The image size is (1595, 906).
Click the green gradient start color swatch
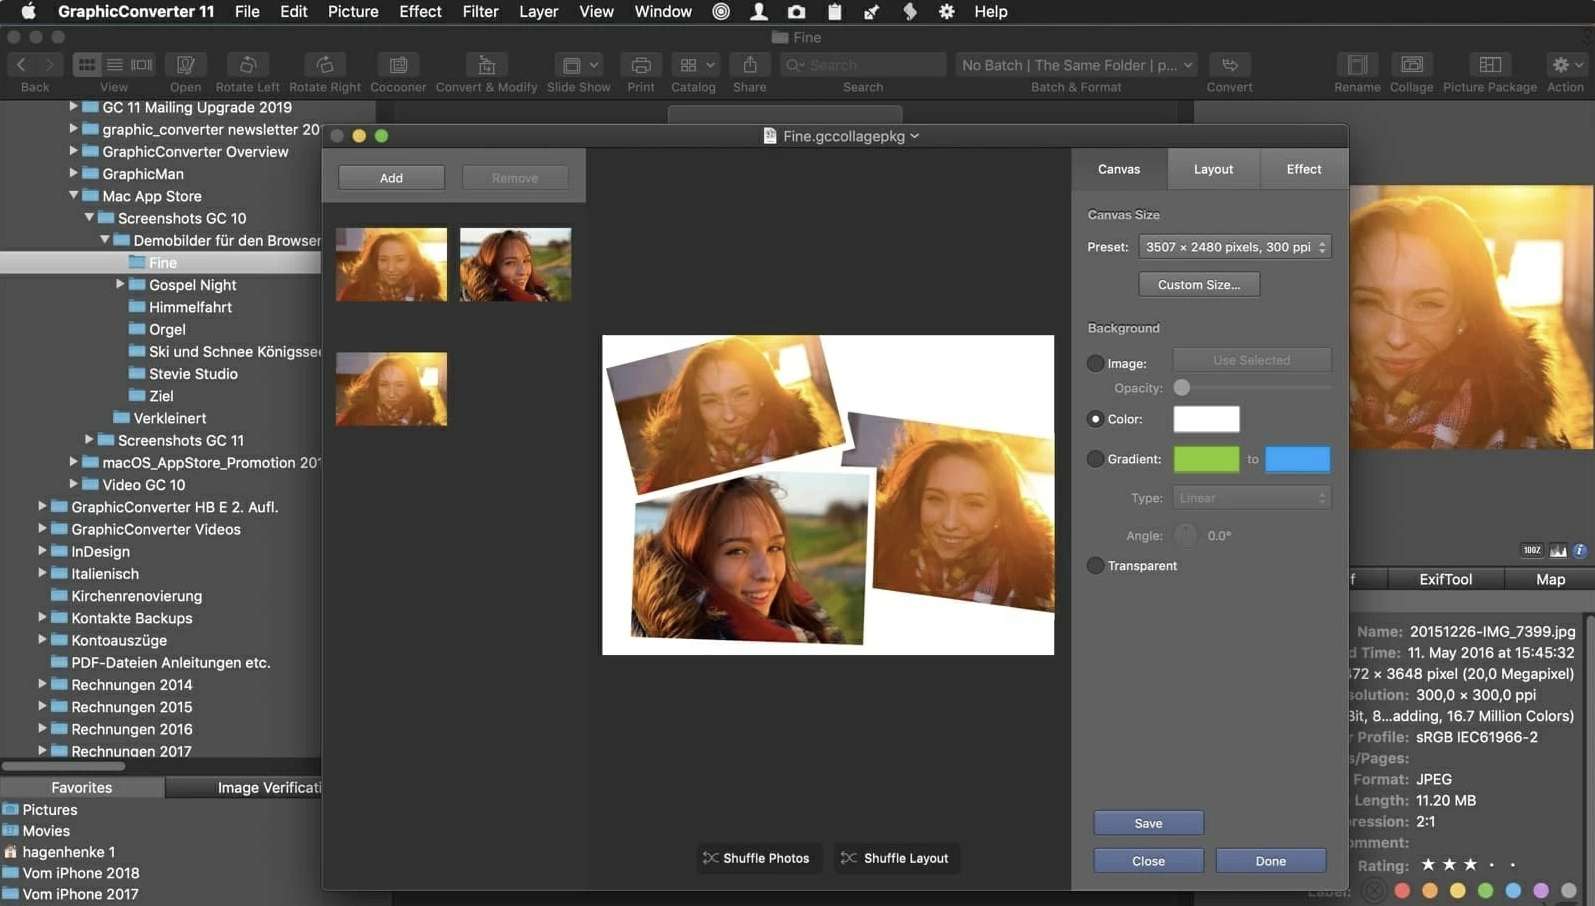(1205, 459)
